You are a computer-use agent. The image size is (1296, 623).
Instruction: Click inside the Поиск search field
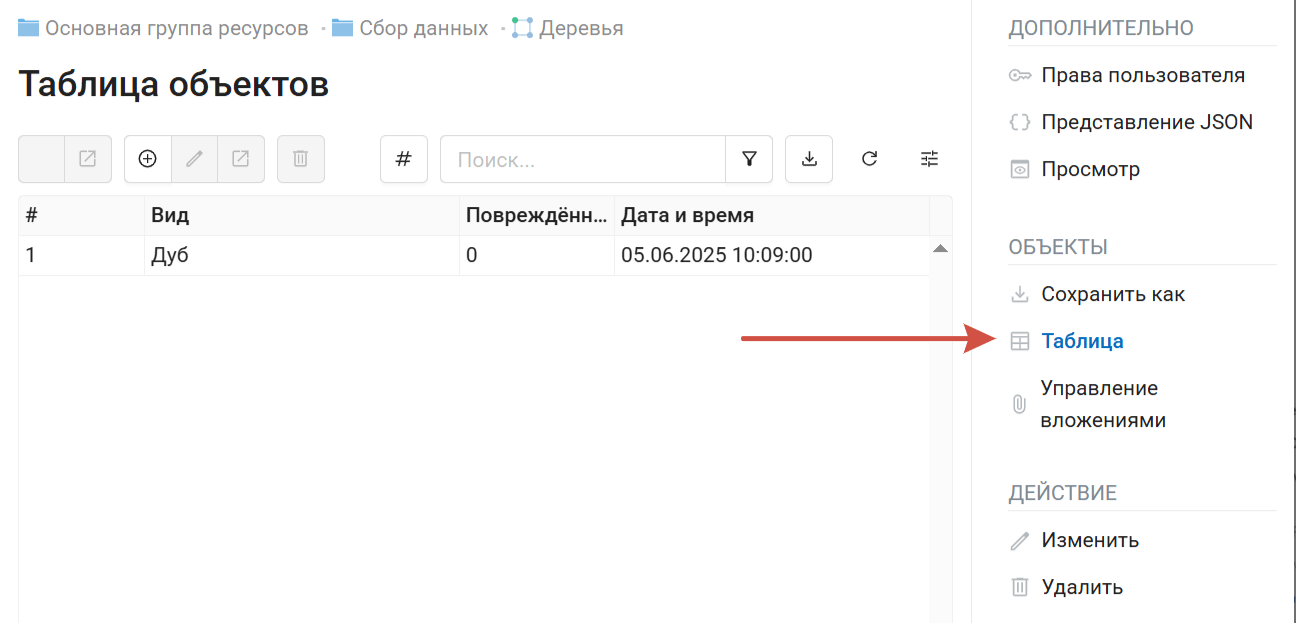click(x=580, y=159)
